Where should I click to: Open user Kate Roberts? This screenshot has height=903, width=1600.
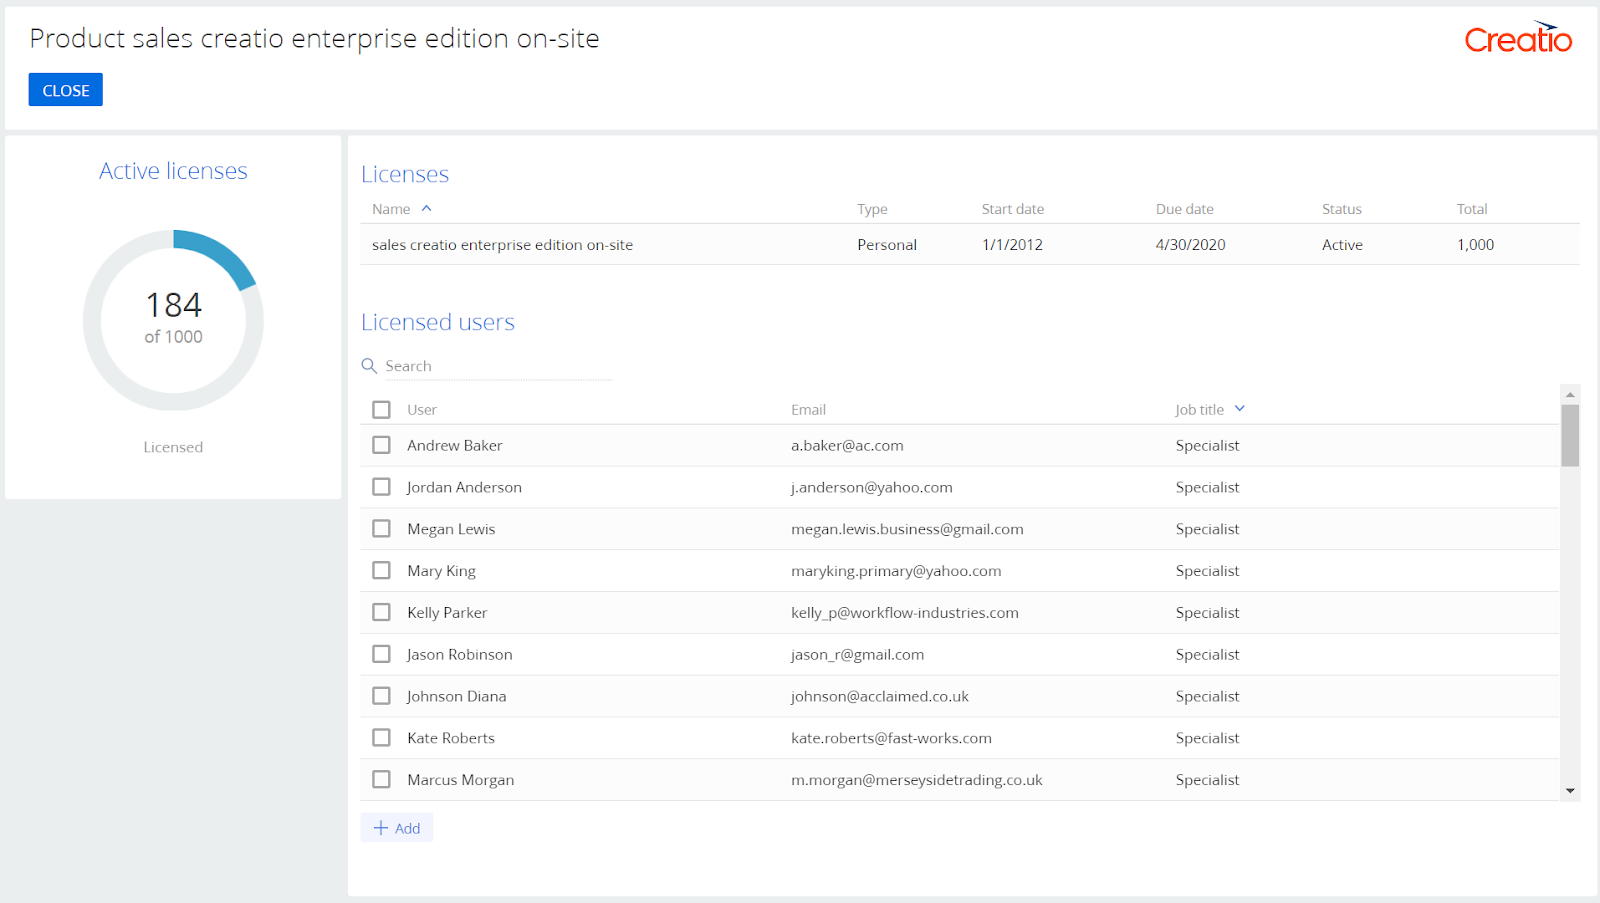pyautogui.click(x=451, y=738)
